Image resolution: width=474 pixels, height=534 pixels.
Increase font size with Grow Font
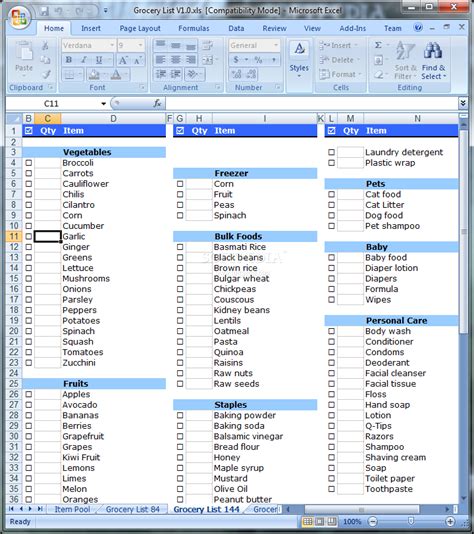(x=123, y=60)
